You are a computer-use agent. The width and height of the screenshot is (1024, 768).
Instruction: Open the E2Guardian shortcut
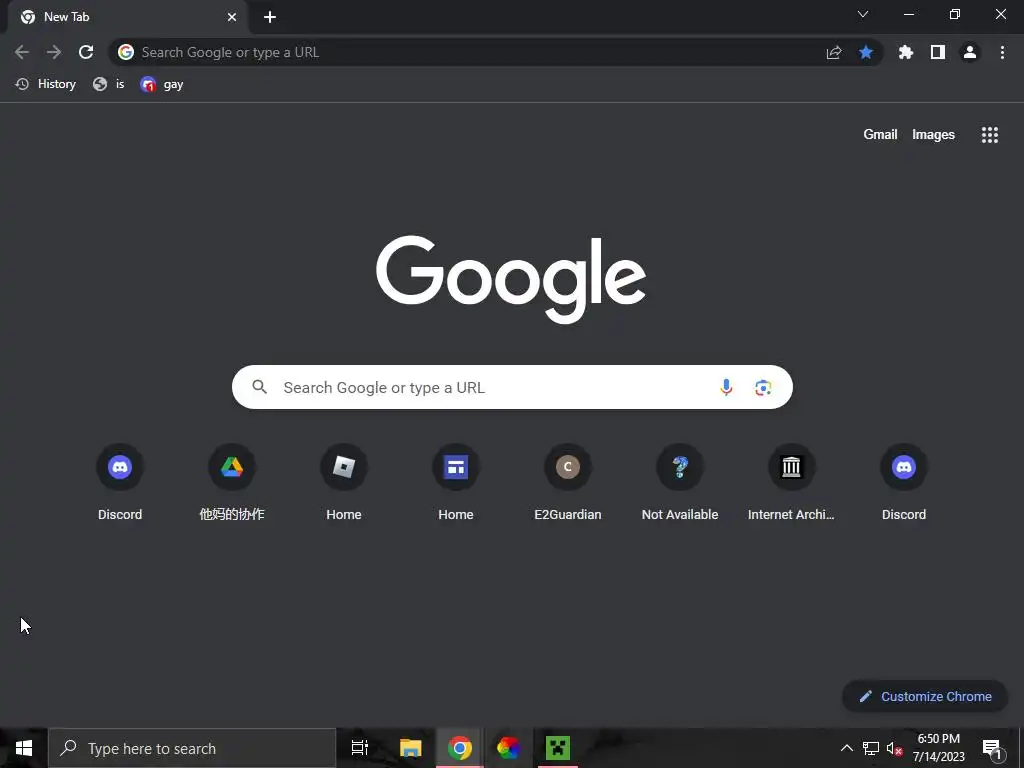[568, 483]
